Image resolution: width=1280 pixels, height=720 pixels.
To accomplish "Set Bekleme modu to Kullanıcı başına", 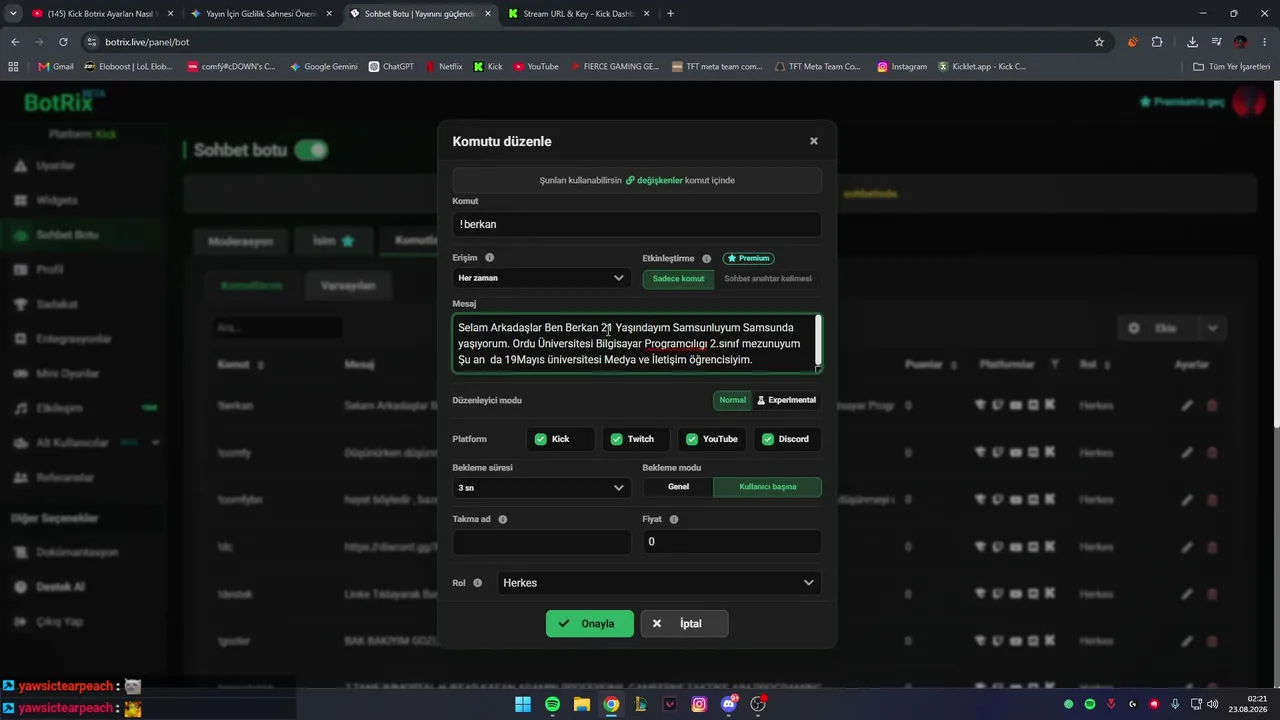I will point(768,487).
